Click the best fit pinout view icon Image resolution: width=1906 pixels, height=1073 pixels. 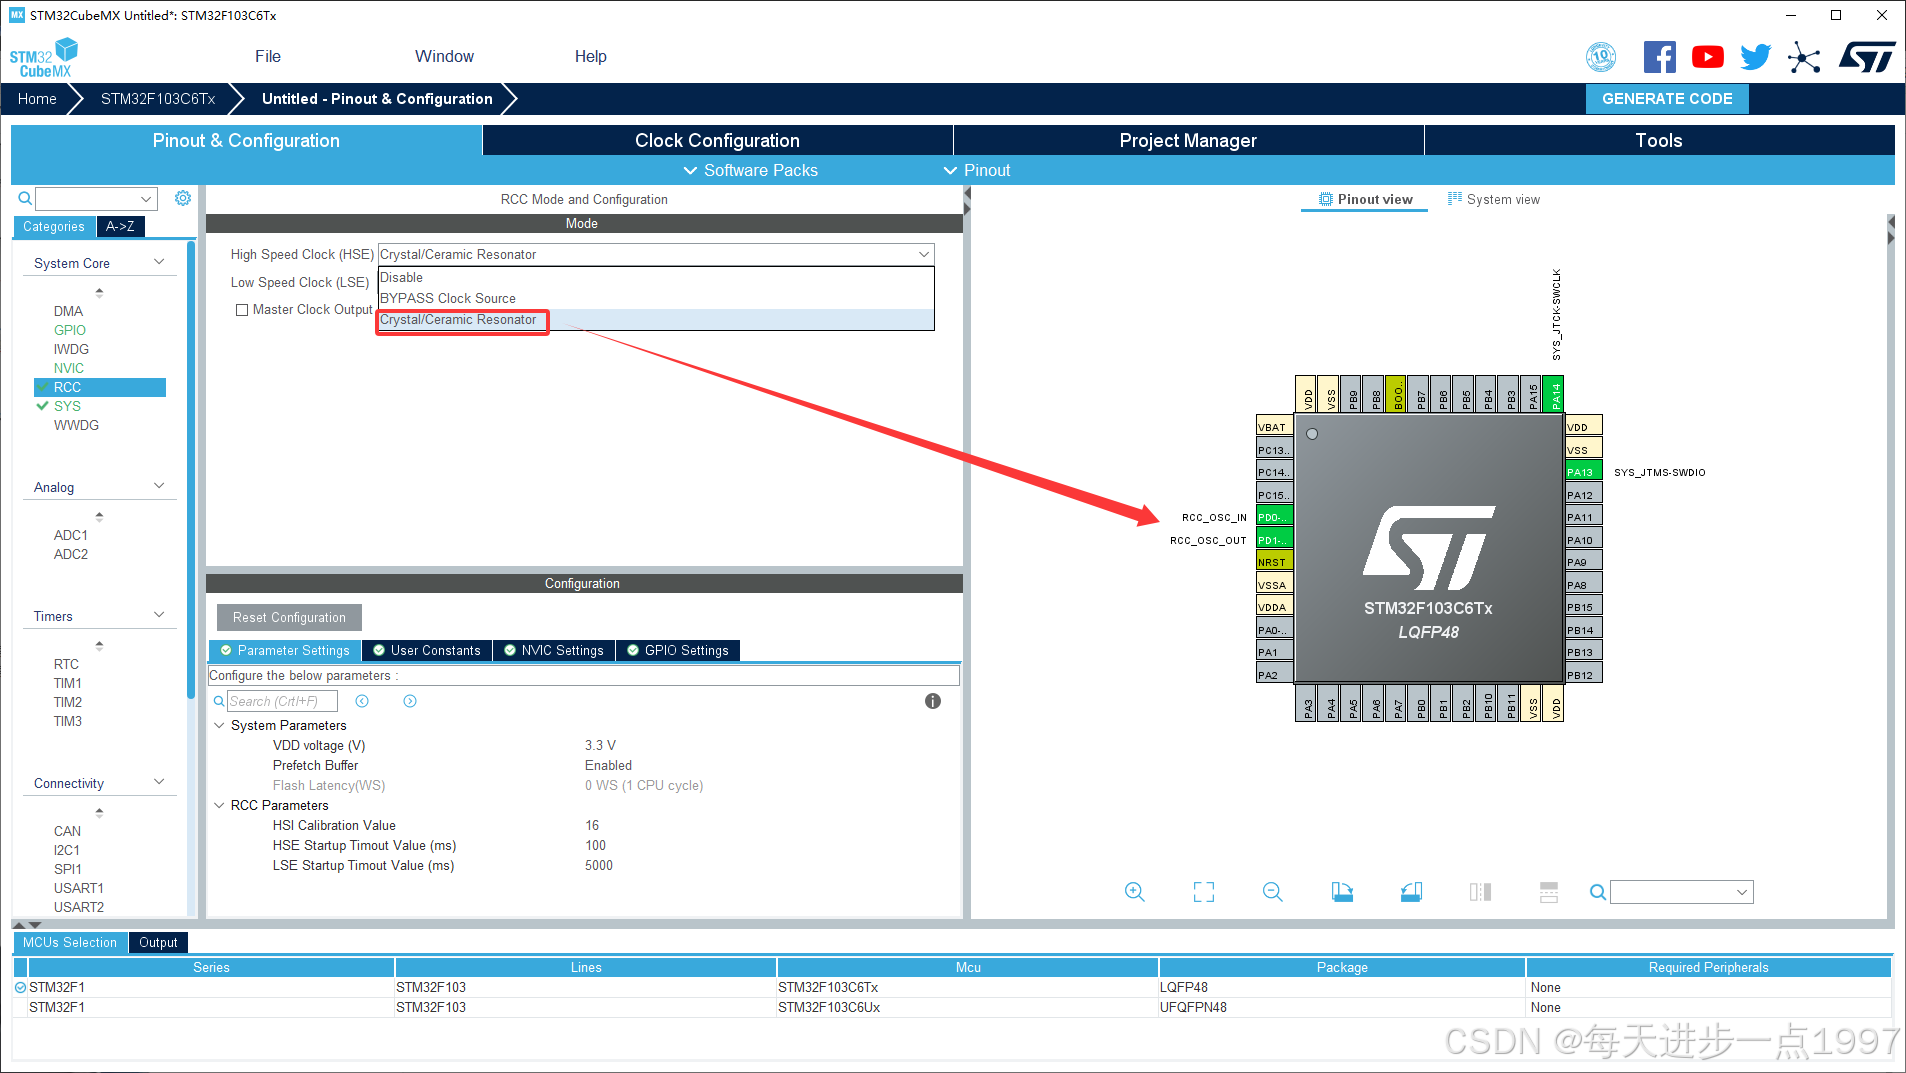pyautogui.click(x=1203, y=891)
